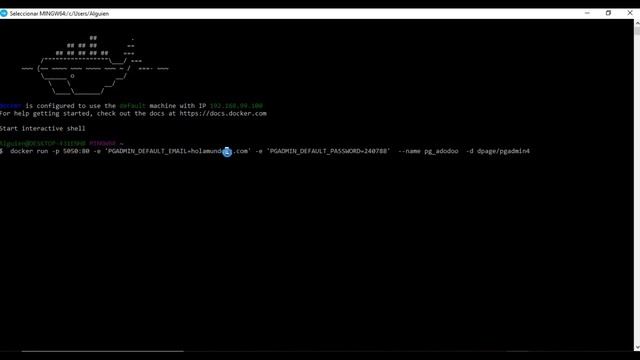Minimize the MINGW64 terminal window
Viewport: 640px width, 360px height.
[587, 13]
